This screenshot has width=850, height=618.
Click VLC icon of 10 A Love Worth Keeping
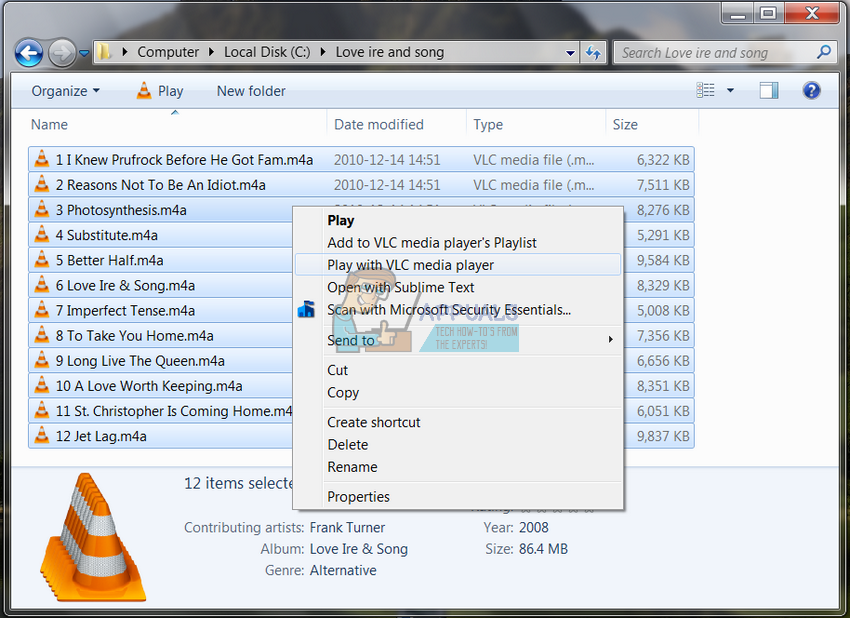(42, 385)
